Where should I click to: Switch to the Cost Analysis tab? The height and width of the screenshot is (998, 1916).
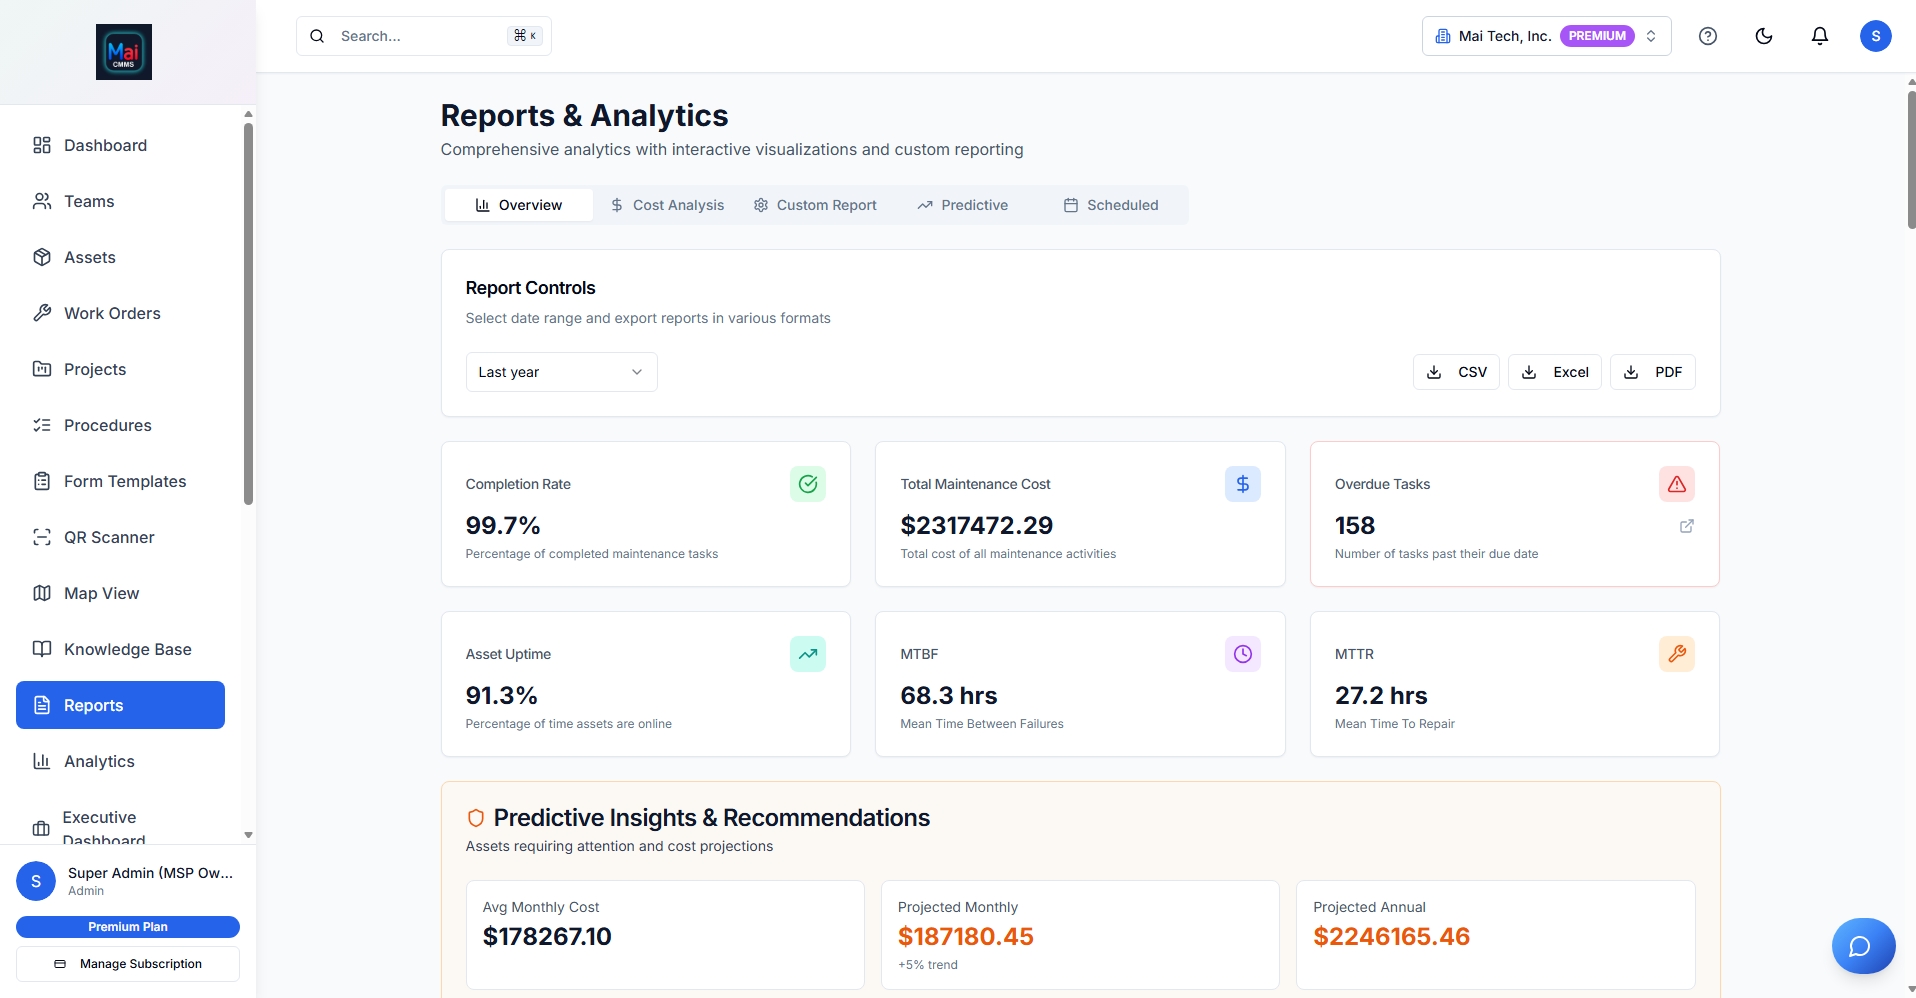coord(667,204)
